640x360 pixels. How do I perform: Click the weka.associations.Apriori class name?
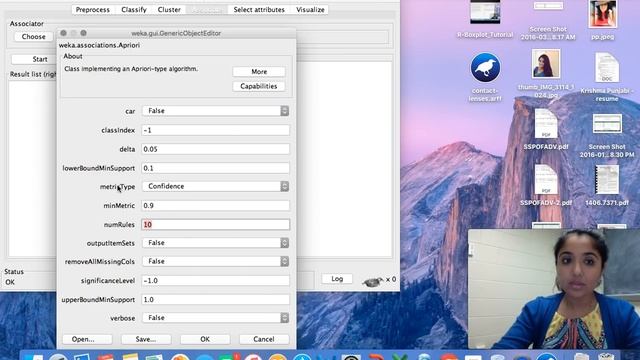tap(99, 45)
